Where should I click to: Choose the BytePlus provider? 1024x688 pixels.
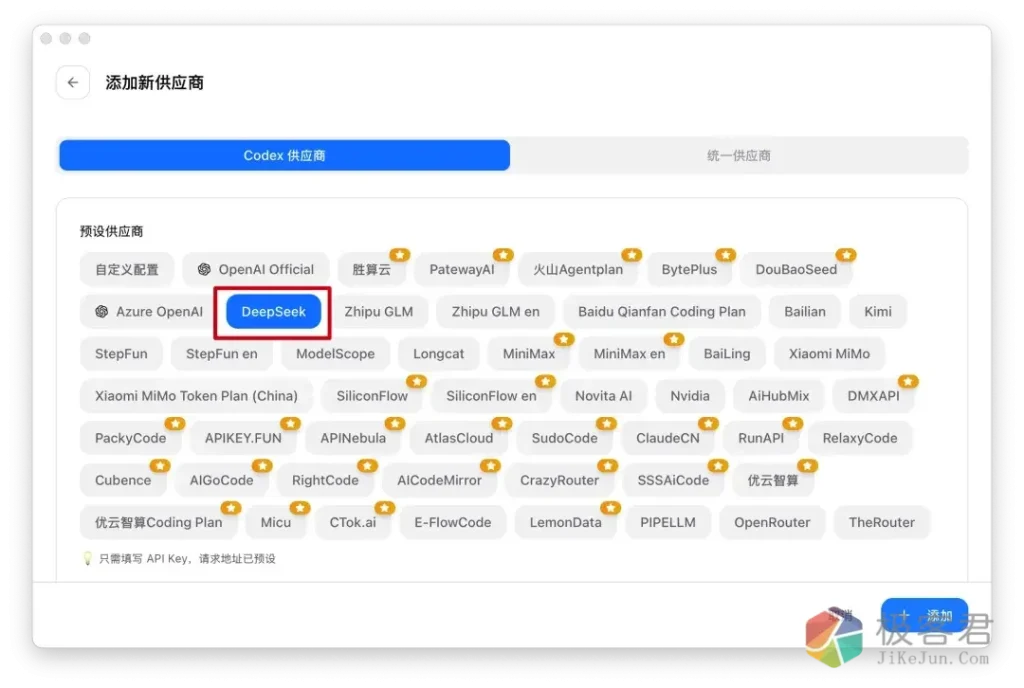[x=689, y=270]
